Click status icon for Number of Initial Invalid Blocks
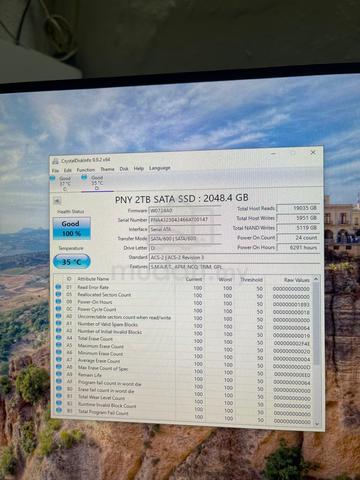360x480 pixels. point(58,331)
